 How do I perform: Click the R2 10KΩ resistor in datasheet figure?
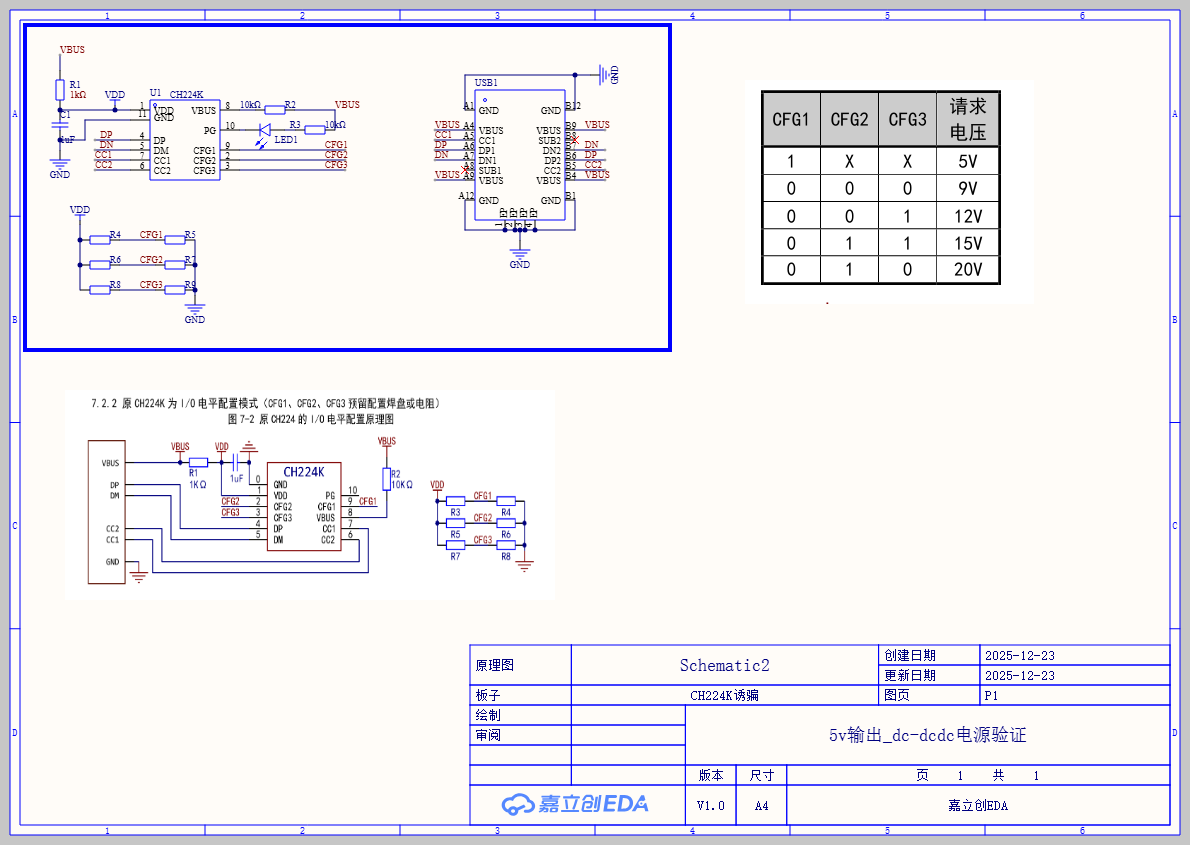(387, 479)
